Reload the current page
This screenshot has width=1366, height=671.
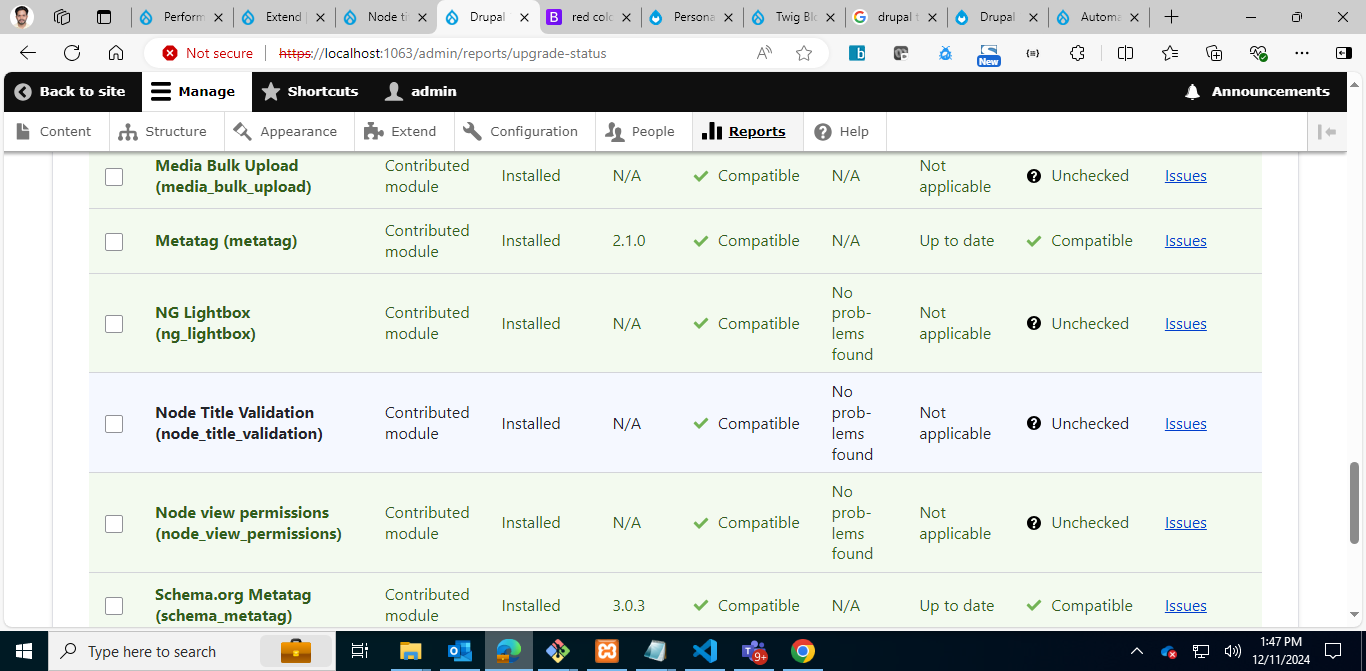(72, 53)
